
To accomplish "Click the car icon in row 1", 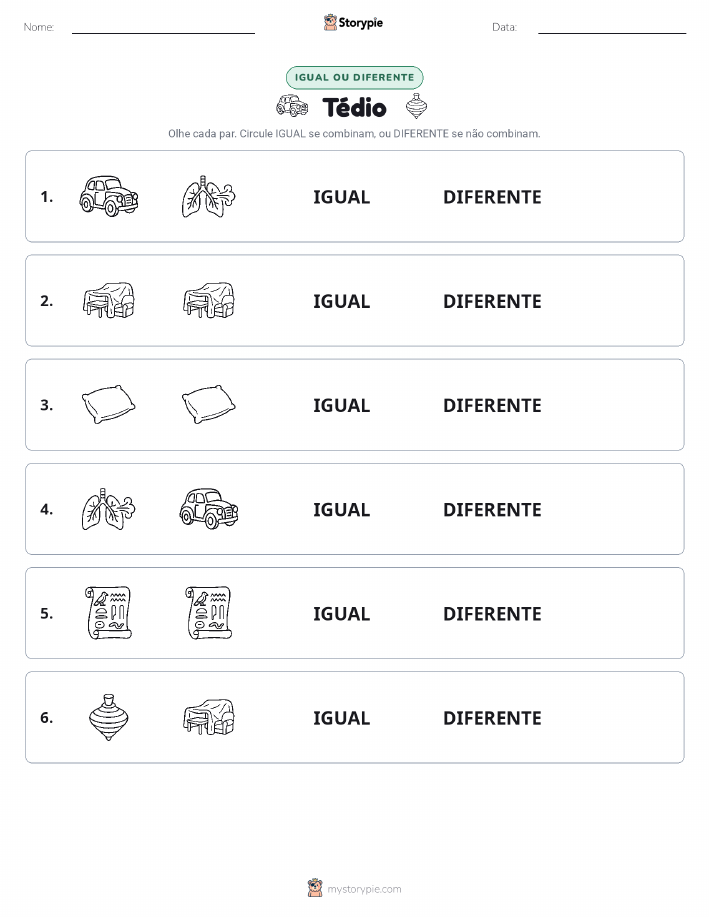I will [109, 196].
